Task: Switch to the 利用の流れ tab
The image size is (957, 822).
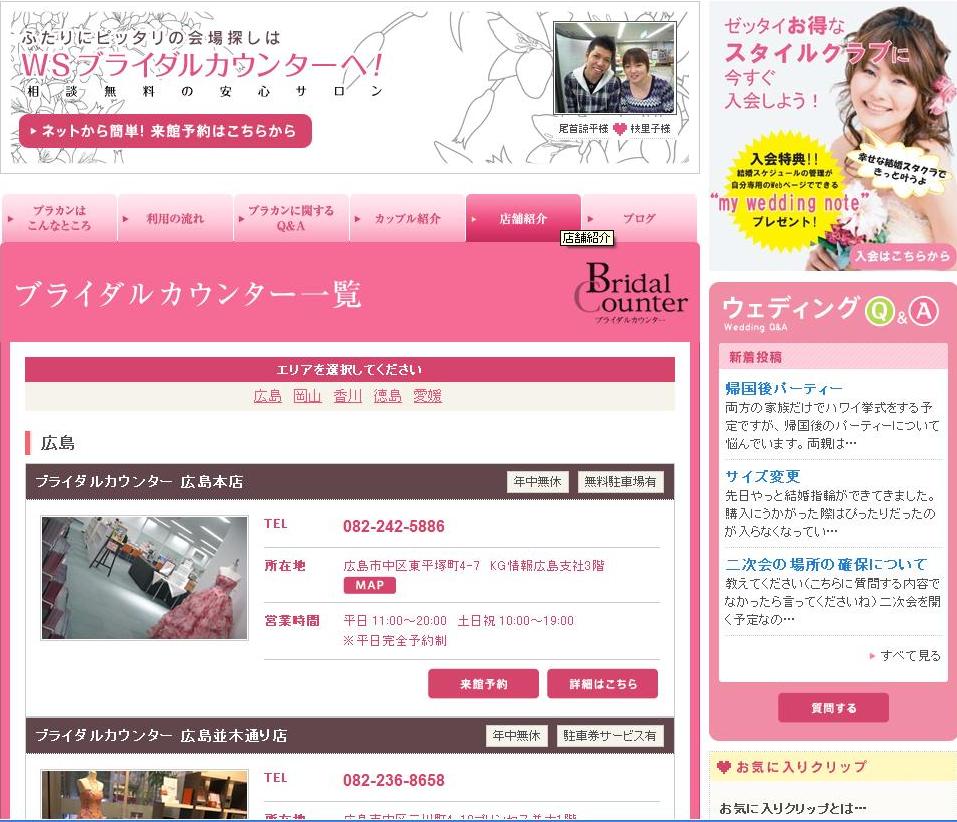Action: (175, 218)
